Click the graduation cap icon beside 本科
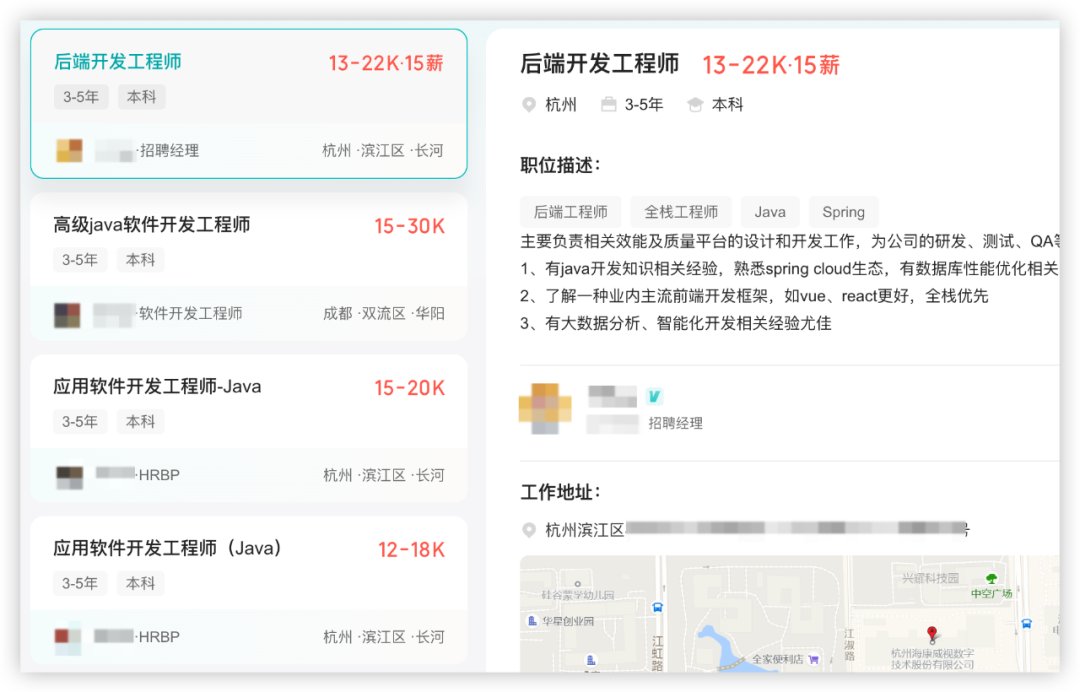 tap(695, 105)
